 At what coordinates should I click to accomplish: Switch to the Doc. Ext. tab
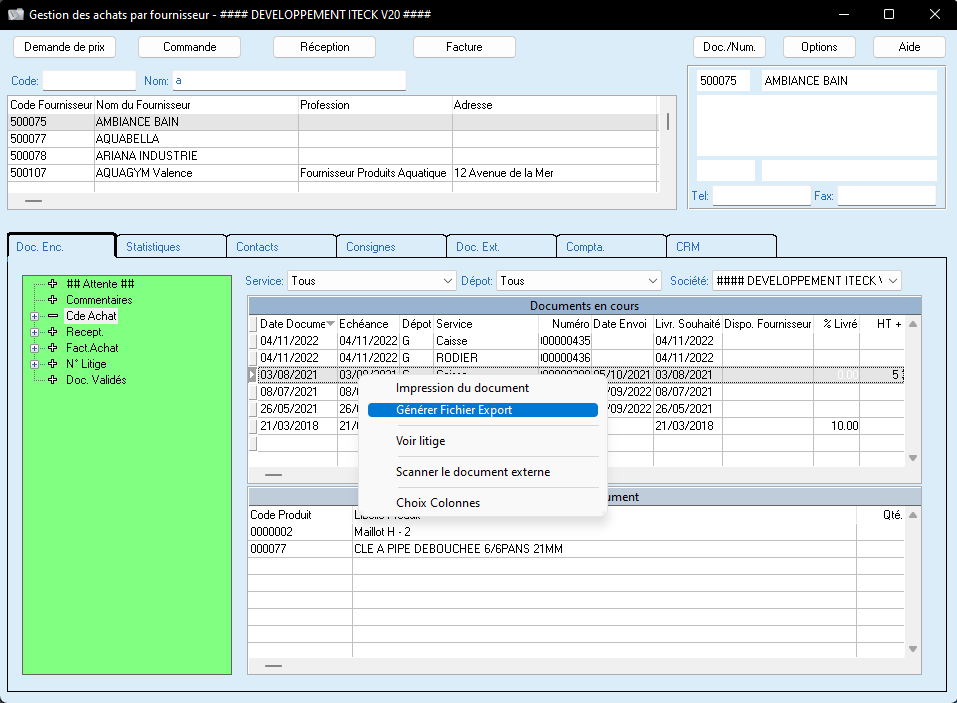500,247
